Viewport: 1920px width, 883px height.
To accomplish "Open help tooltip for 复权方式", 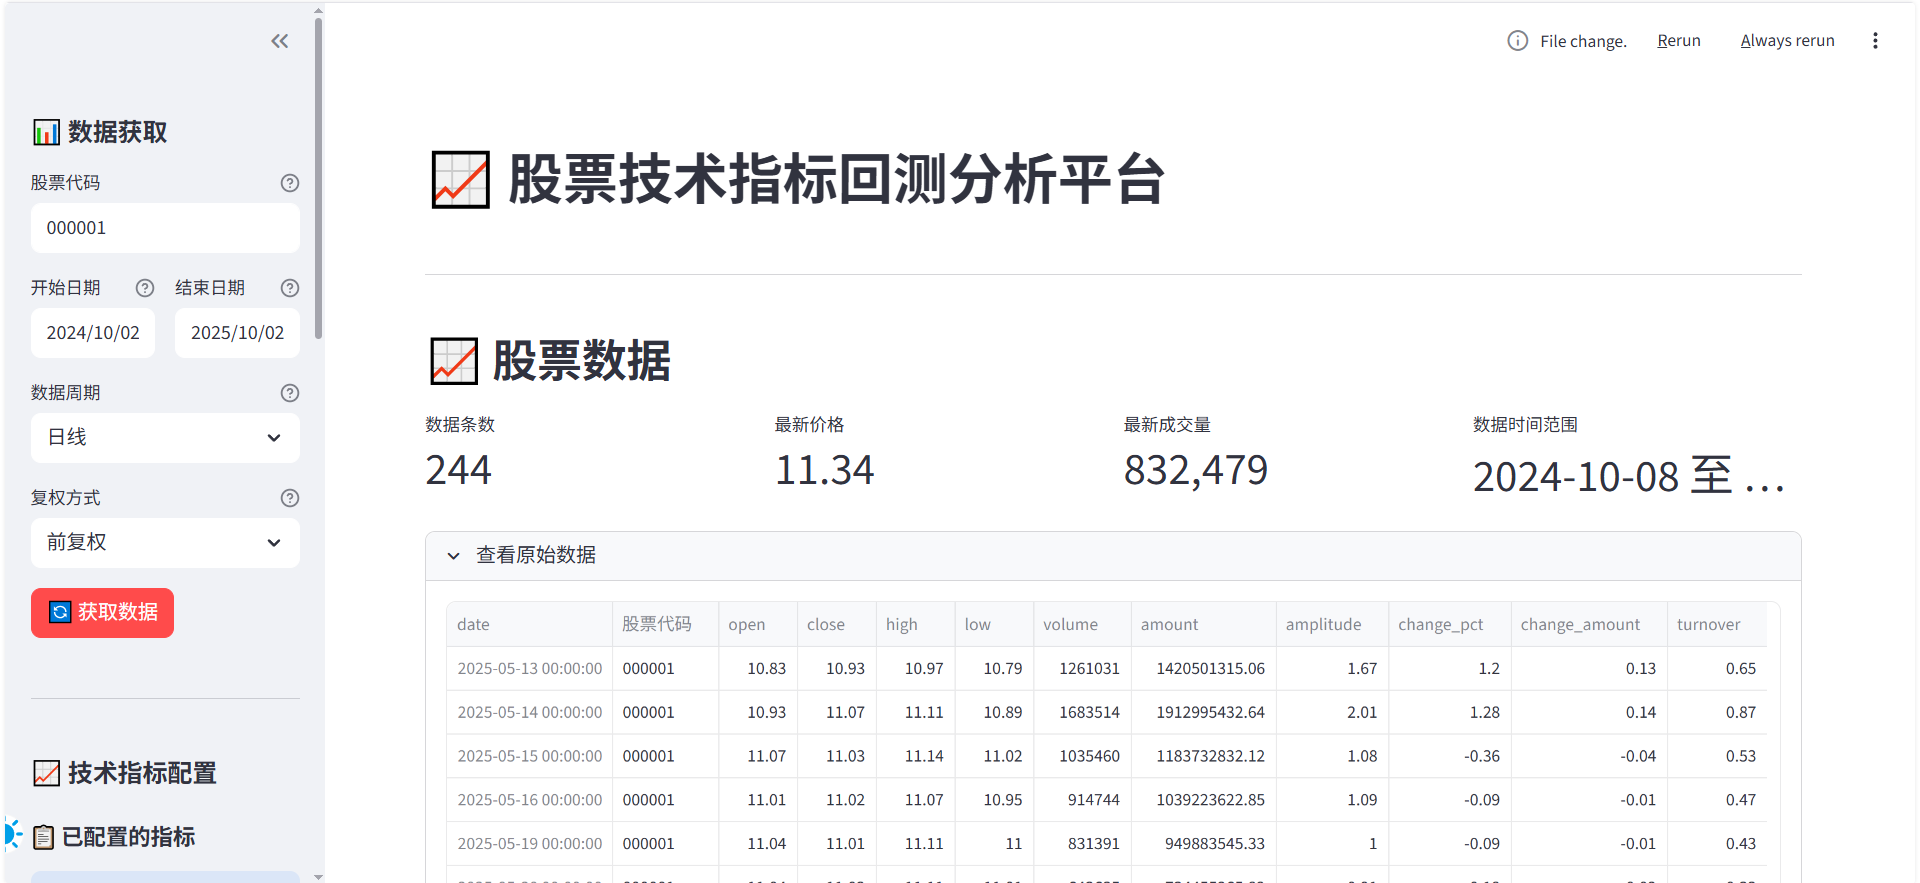I will (x=290, y=498).
